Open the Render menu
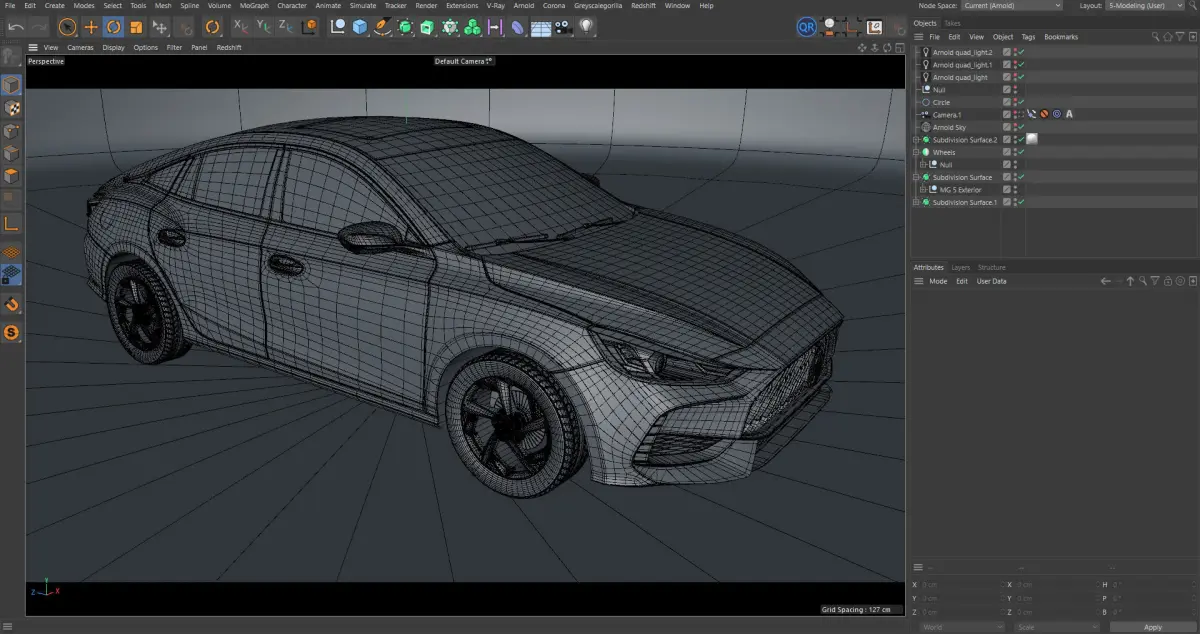 426,5
